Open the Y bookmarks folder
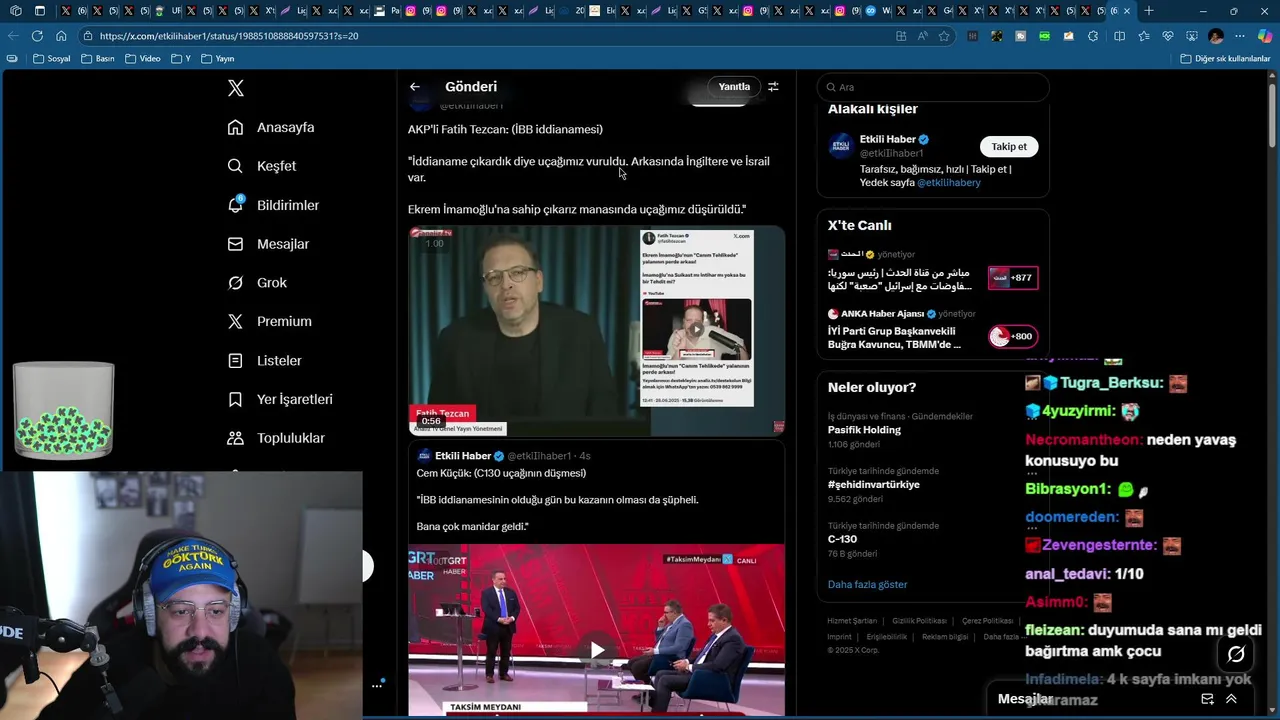1280x720 pixels. point(181,59)
